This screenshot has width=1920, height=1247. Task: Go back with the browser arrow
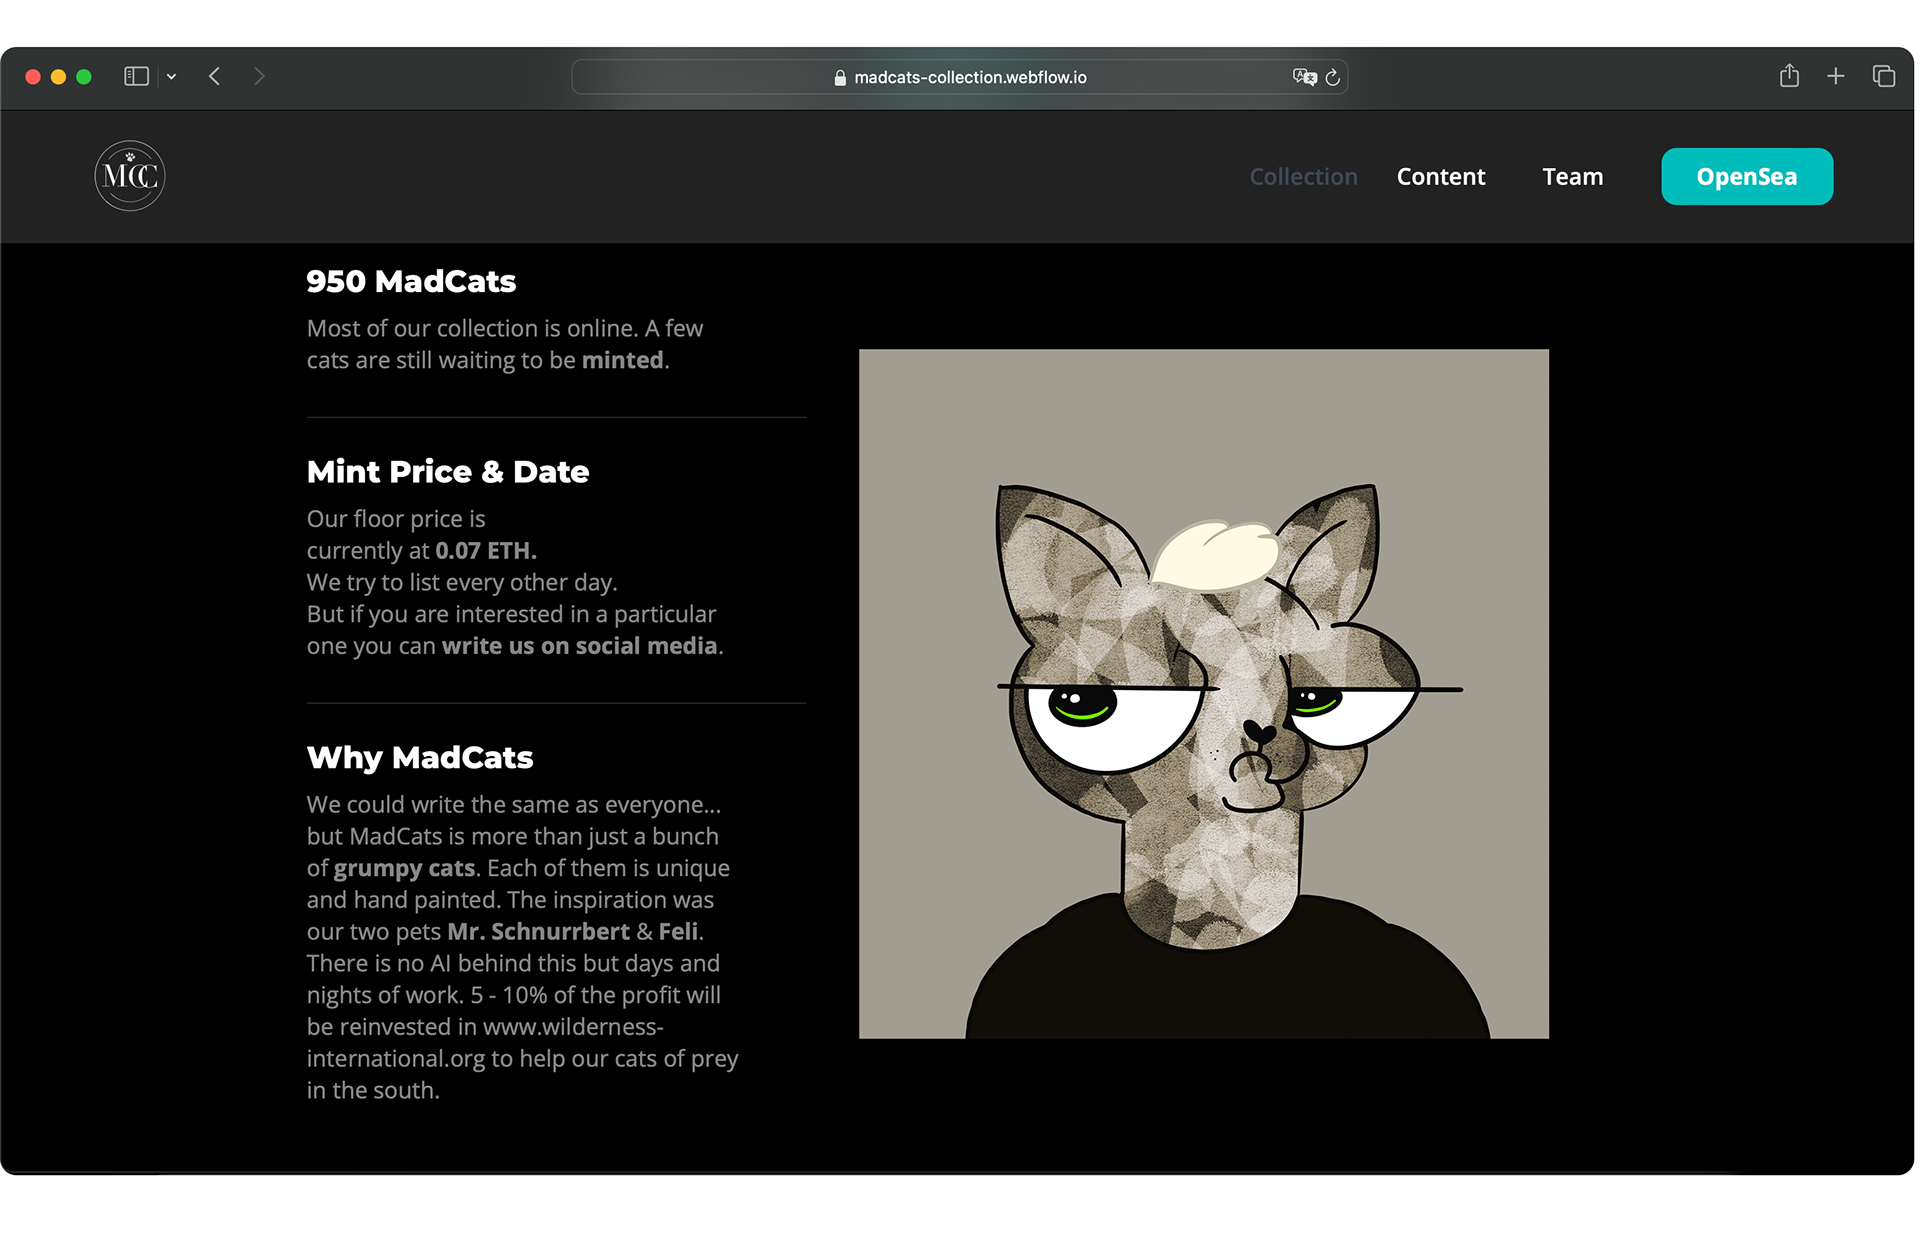tap(214, 76)
